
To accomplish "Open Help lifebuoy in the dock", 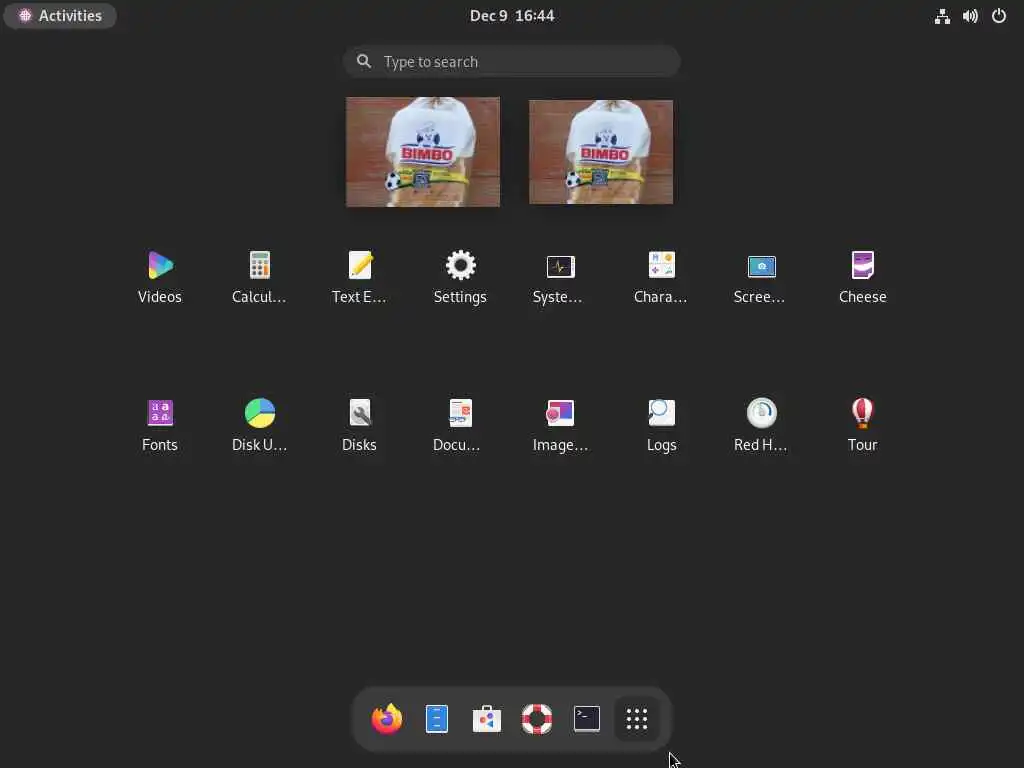I will (x=537, y=719).
